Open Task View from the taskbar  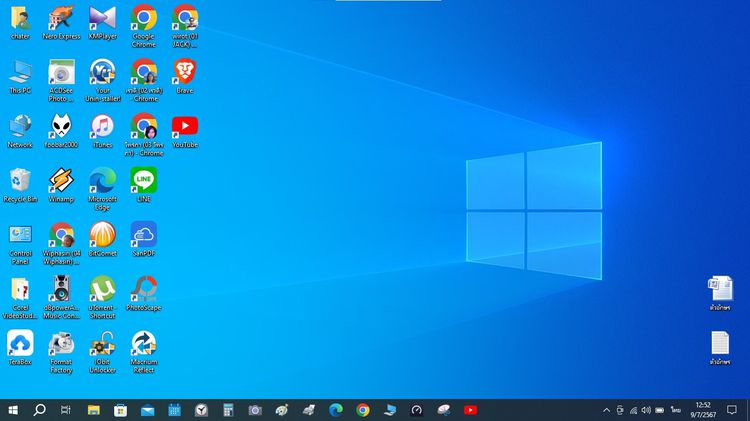pos(66,410)
